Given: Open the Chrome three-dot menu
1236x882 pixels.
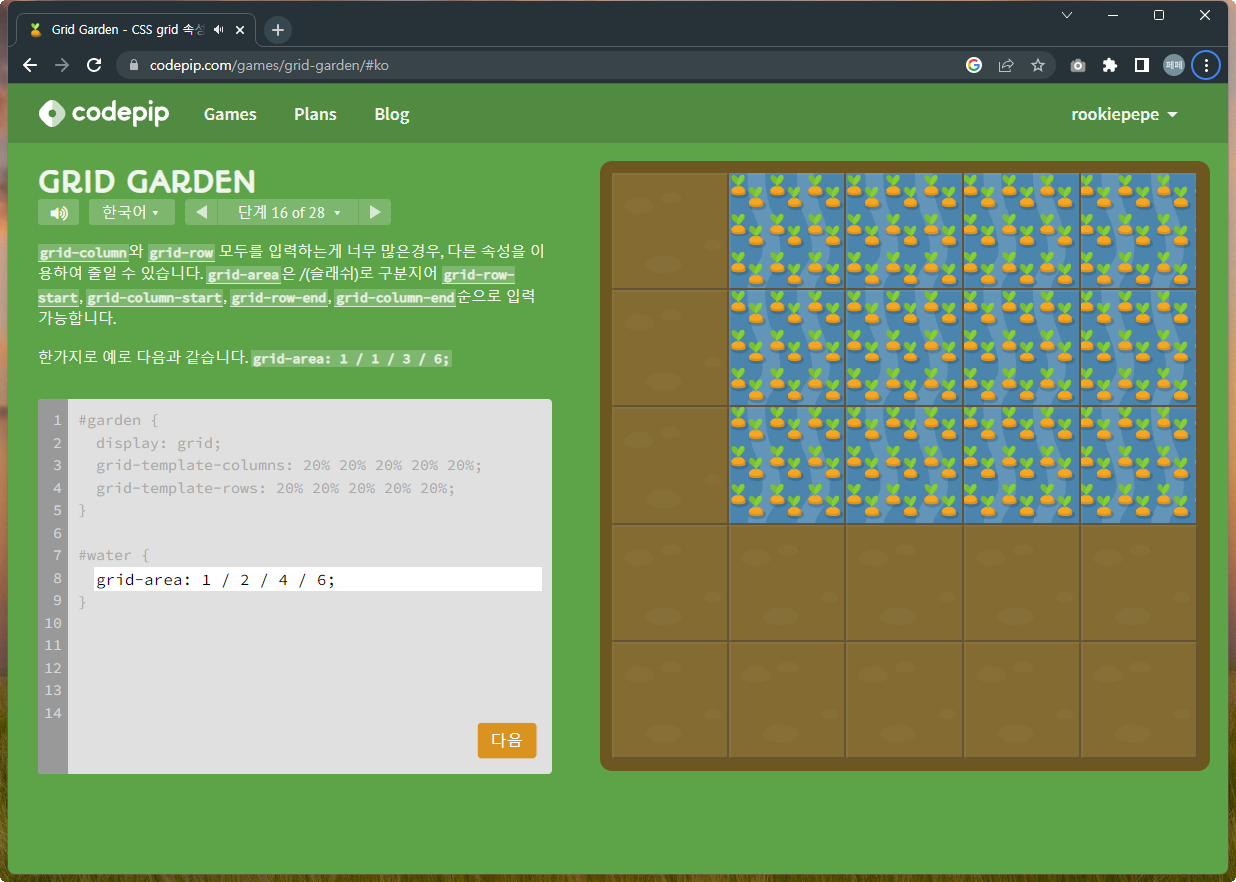Looking at the screenshot, I should [1206, 65].
